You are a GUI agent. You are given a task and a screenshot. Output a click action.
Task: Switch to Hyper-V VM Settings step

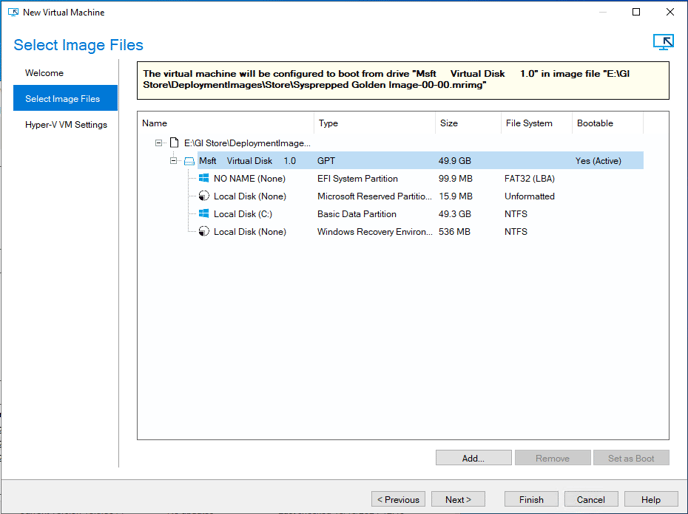(66, 125)
